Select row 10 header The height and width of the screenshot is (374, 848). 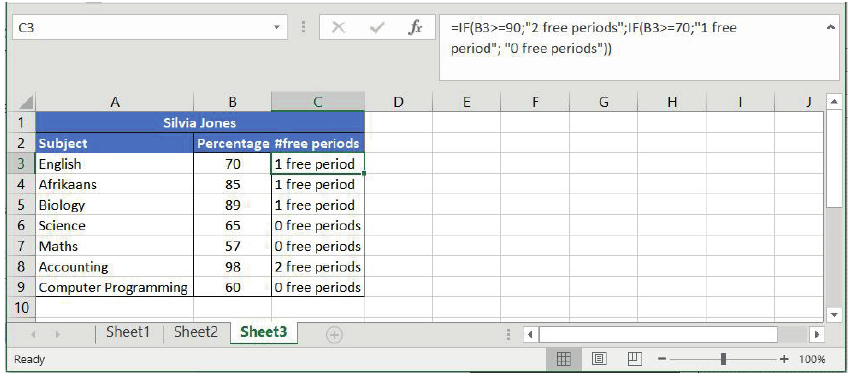[22, 308]
